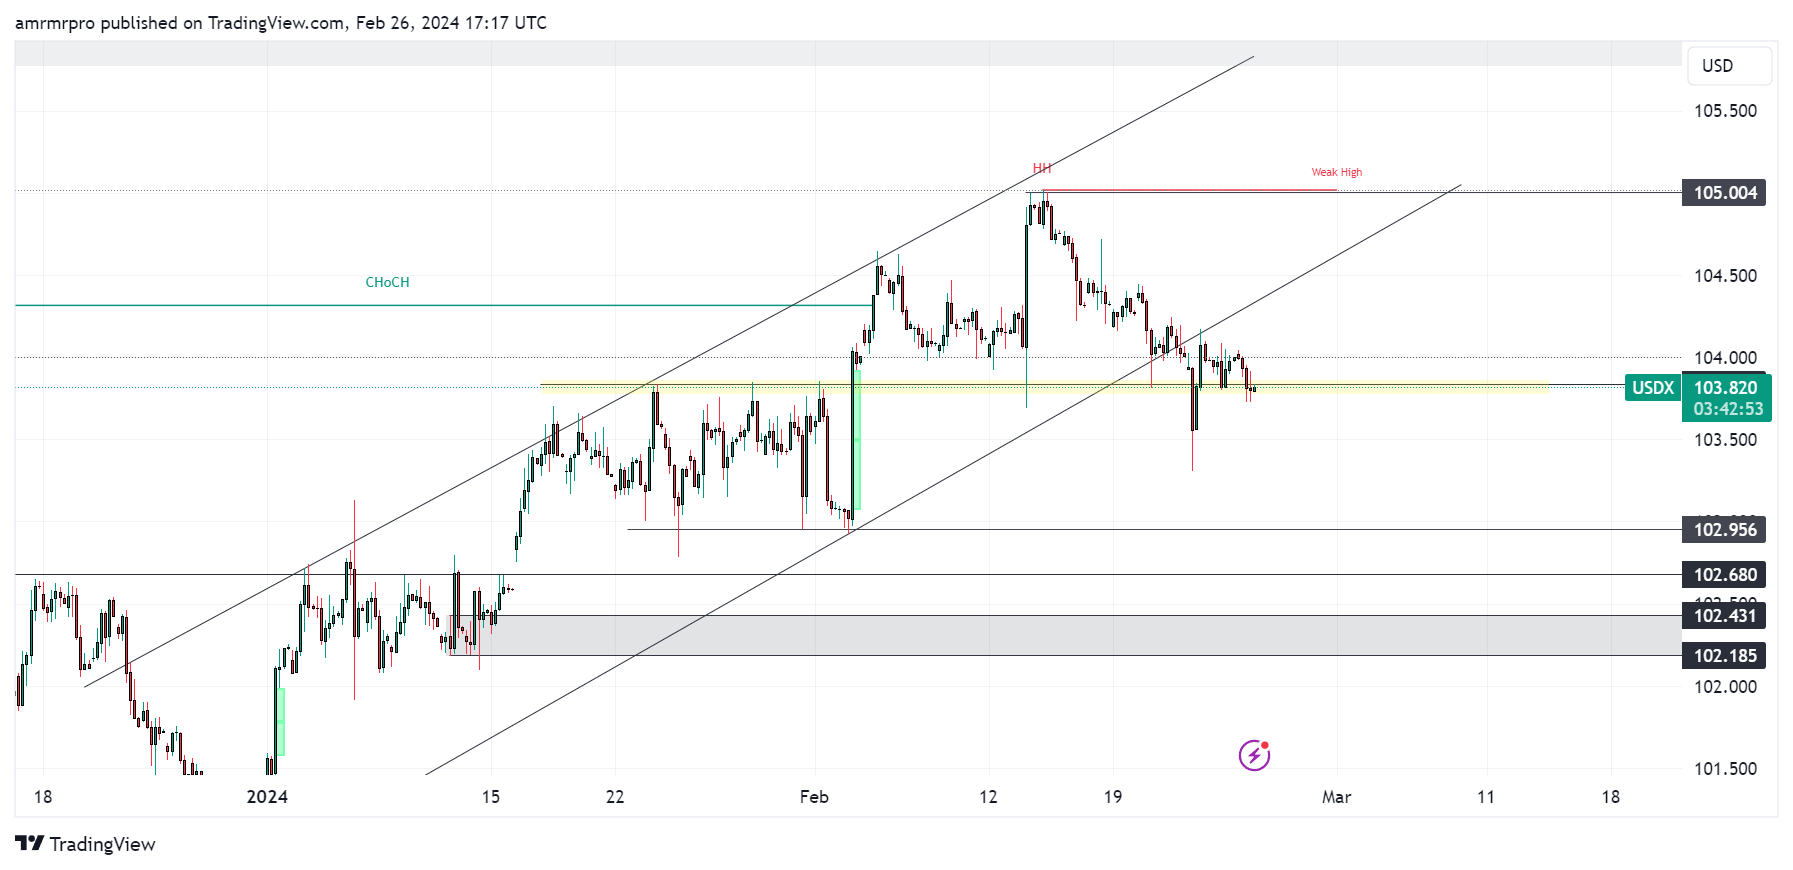Click the published-on TradingView.com header text

(x=281, y=23)
